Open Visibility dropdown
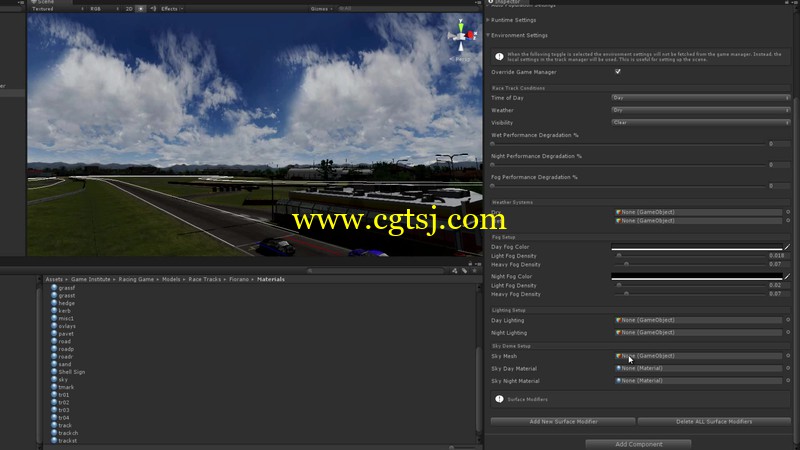The image size is (800, 450). (x=701, y=122)
